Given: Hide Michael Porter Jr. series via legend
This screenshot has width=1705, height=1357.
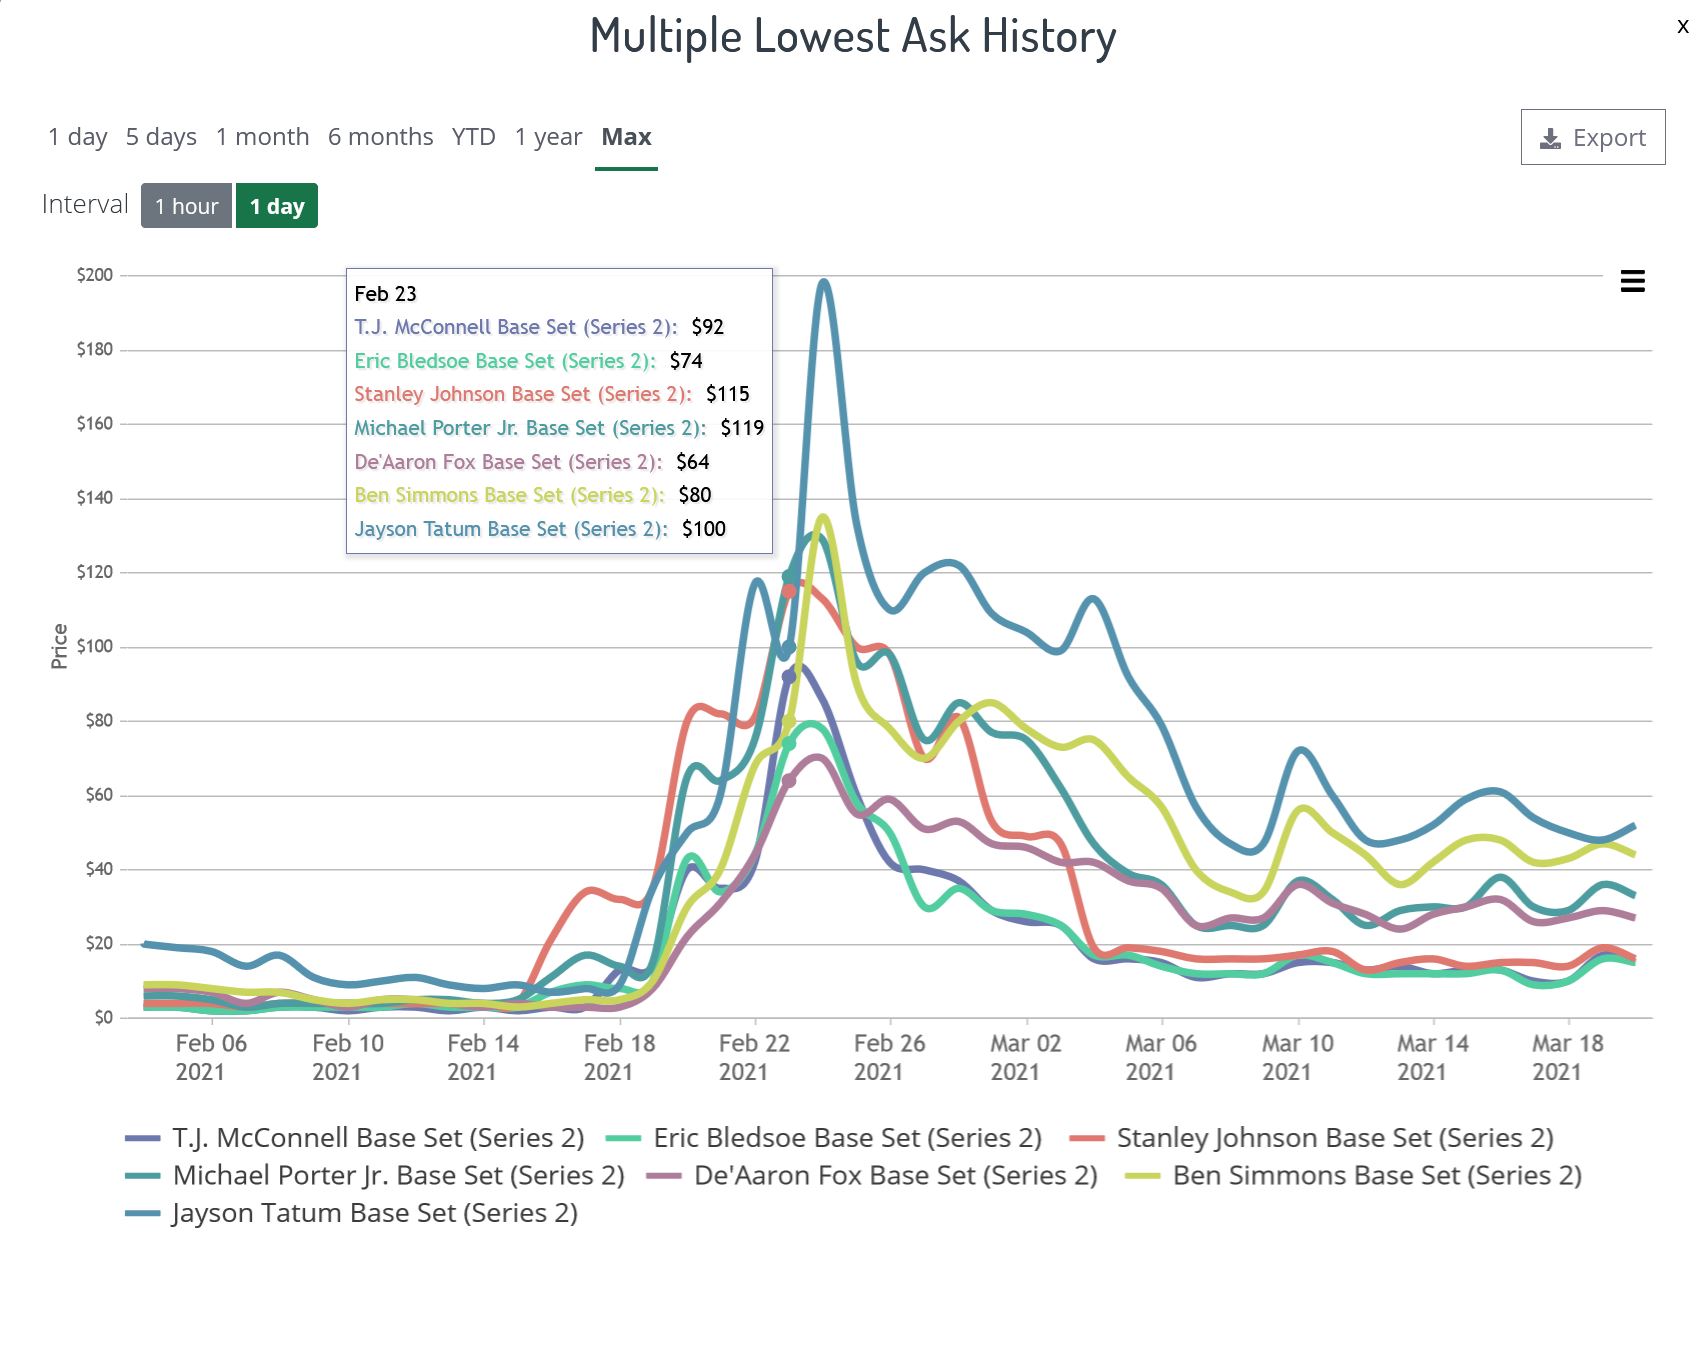Looking at the screenshot, I should tap(375, 1175).
